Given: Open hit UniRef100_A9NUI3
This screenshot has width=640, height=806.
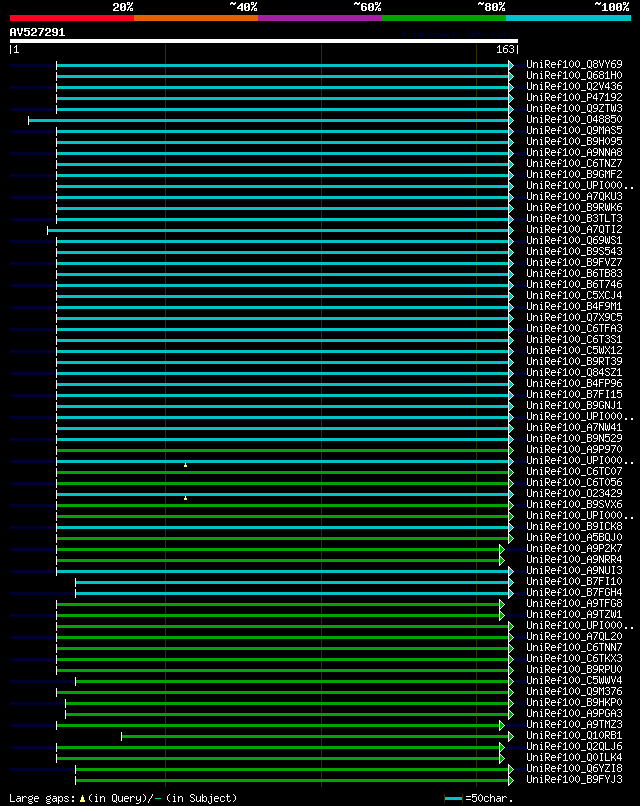Looking at the screenshot, I should click(574, 571).
